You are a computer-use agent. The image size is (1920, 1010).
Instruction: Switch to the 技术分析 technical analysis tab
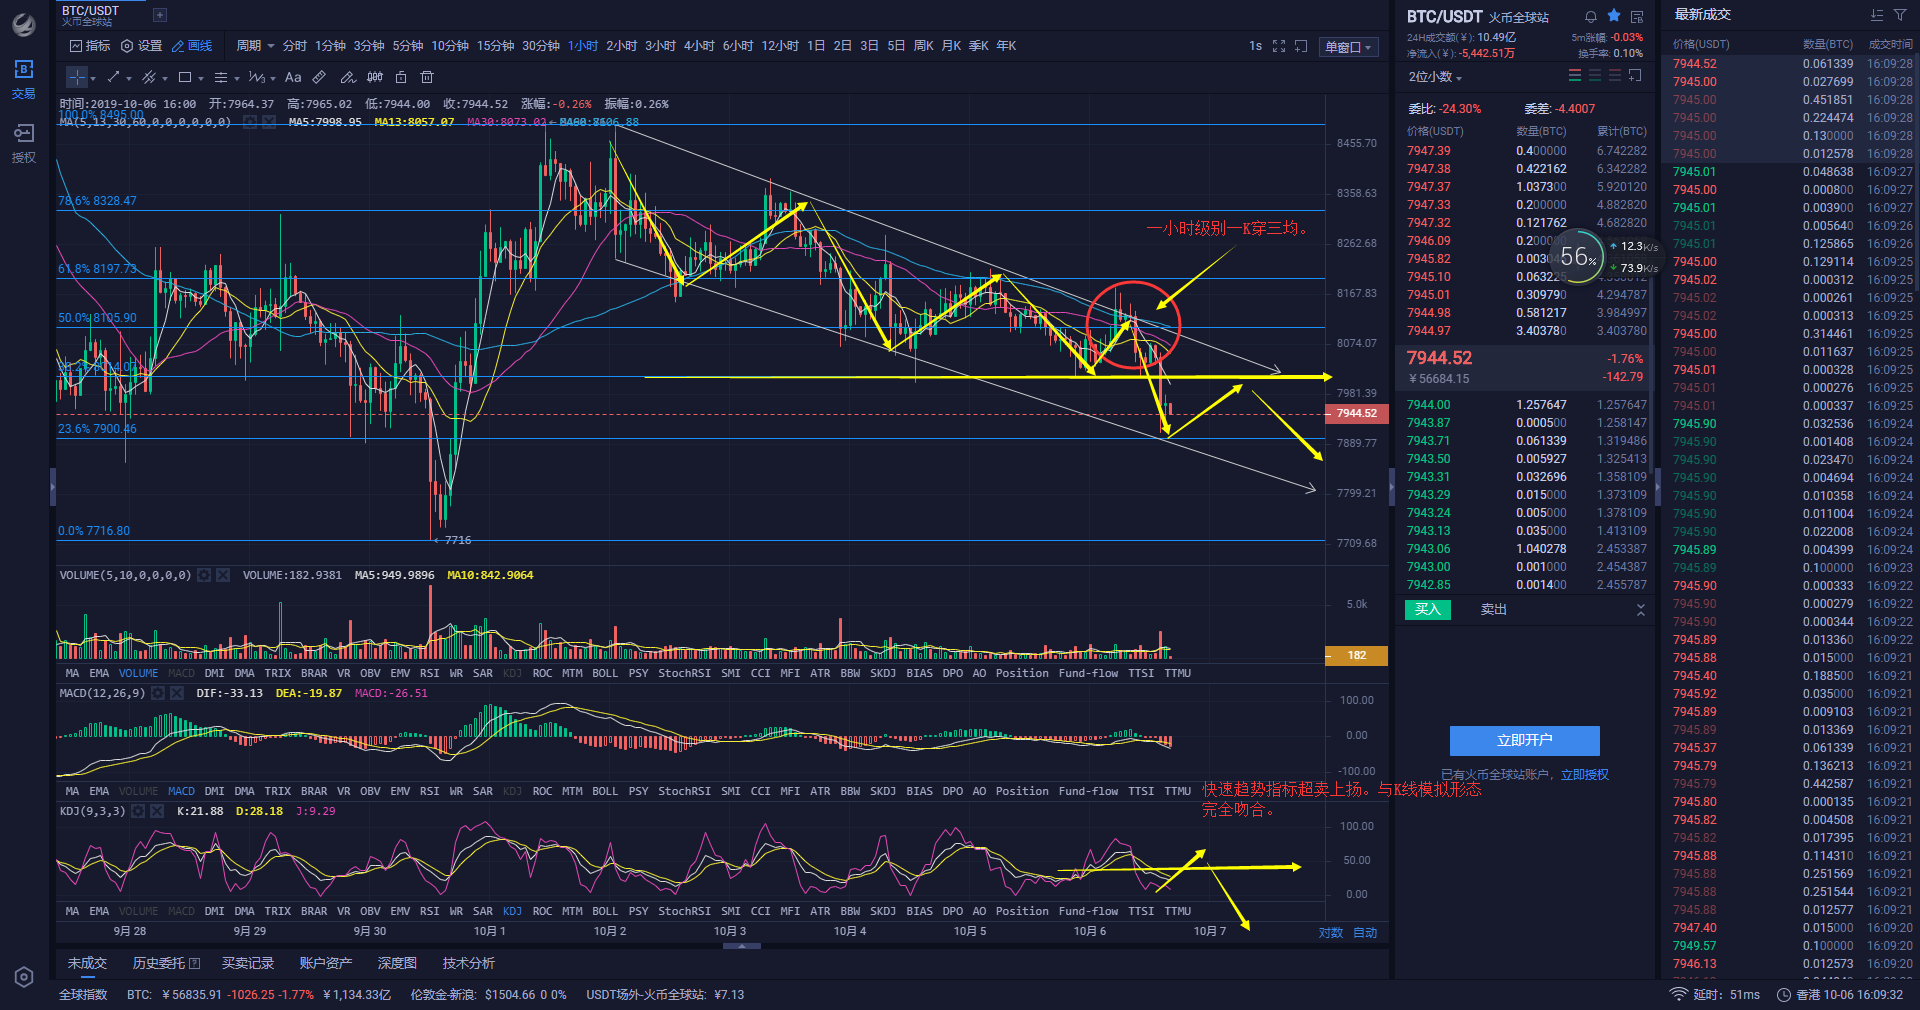(469, 963)
